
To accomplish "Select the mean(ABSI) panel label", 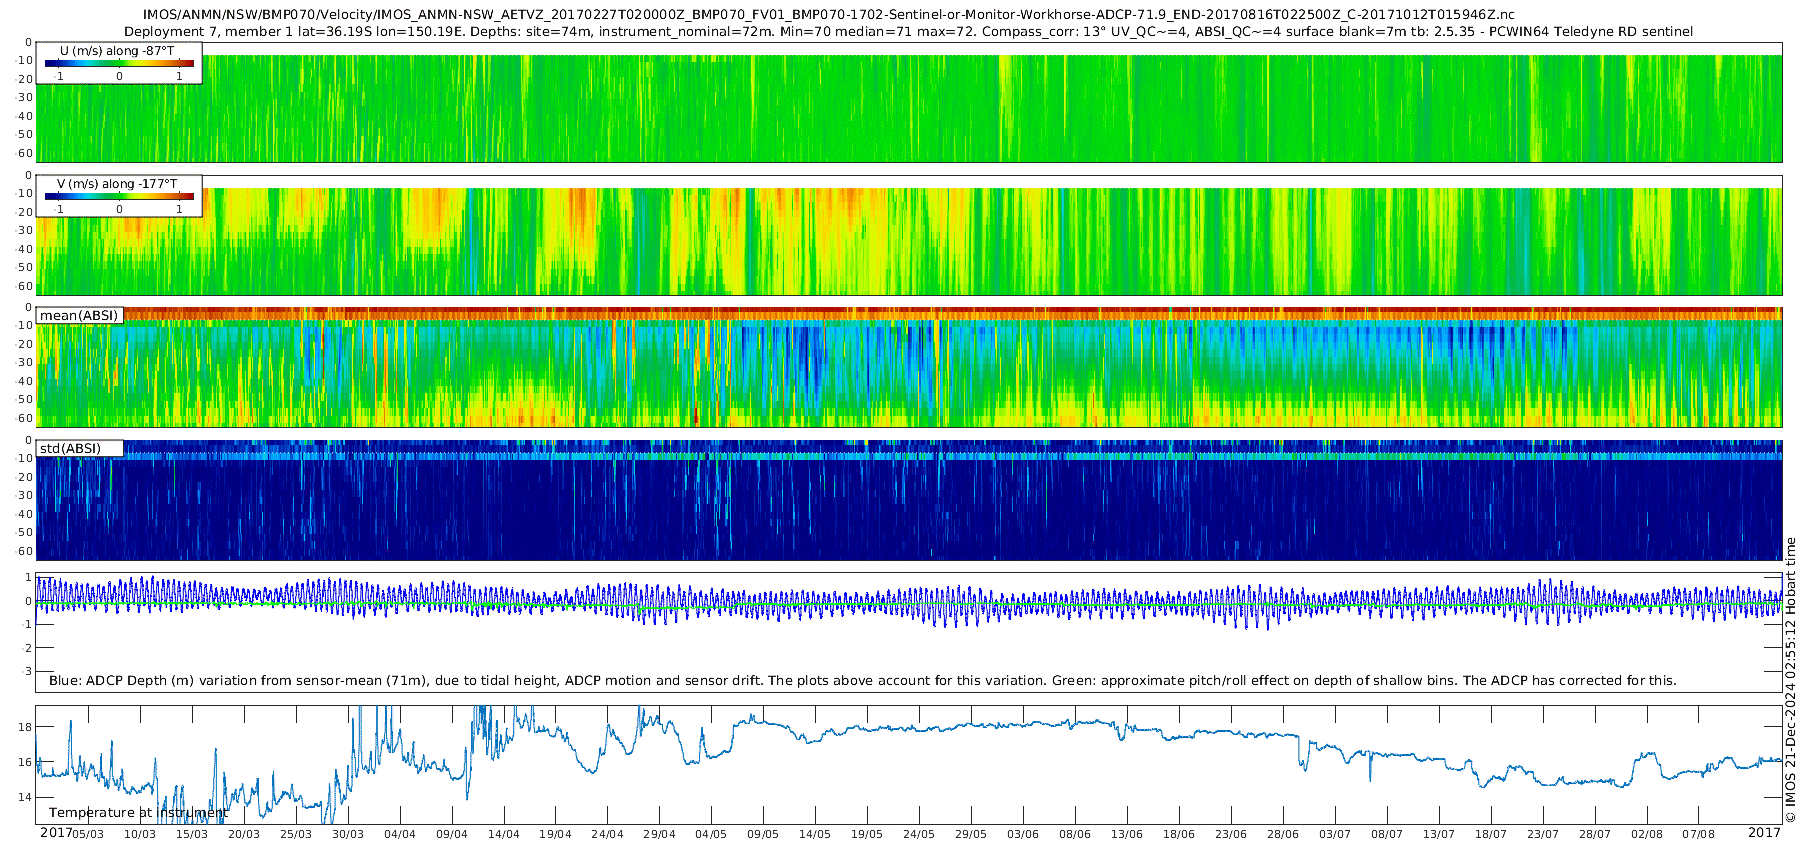I will (x=79, y=316).
